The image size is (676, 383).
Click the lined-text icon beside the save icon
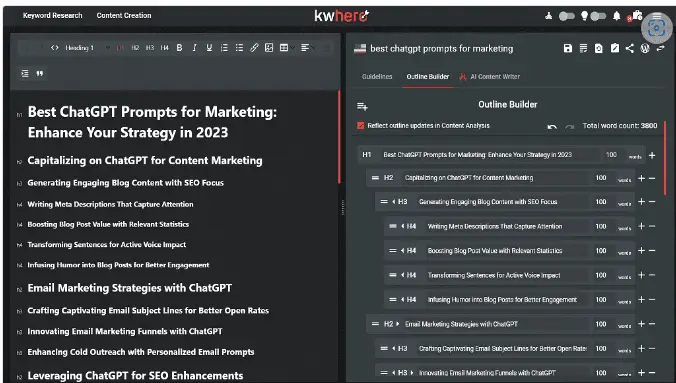pos(583,48)
